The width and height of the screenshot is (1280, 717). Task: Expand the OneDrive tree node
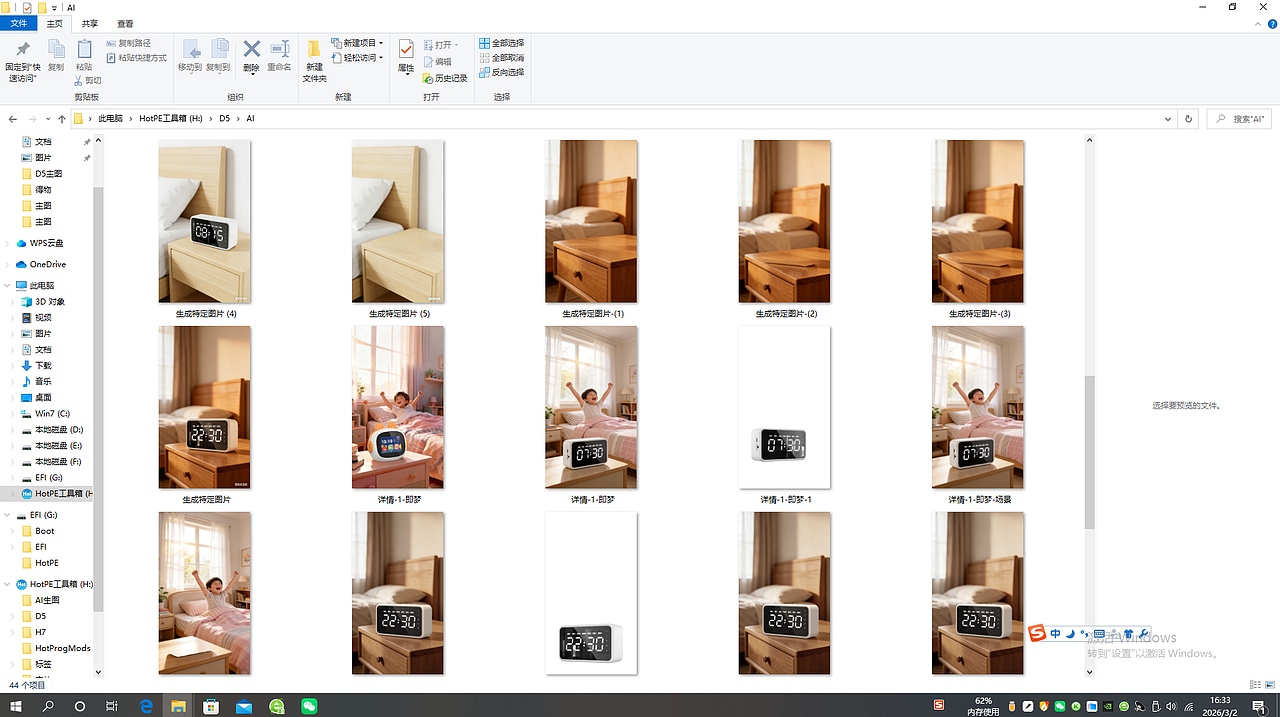[8, 265]
